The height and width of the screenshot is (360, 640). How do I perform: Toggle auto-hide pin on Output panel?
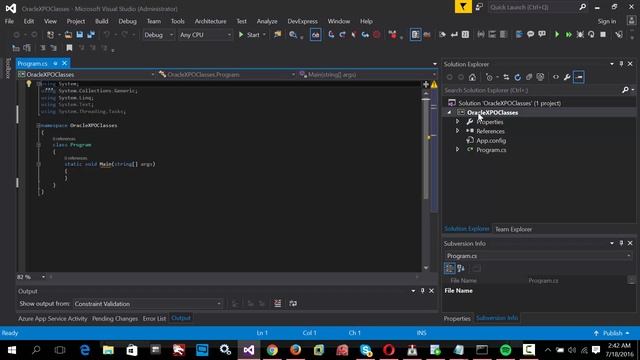[x=422, y=291]
